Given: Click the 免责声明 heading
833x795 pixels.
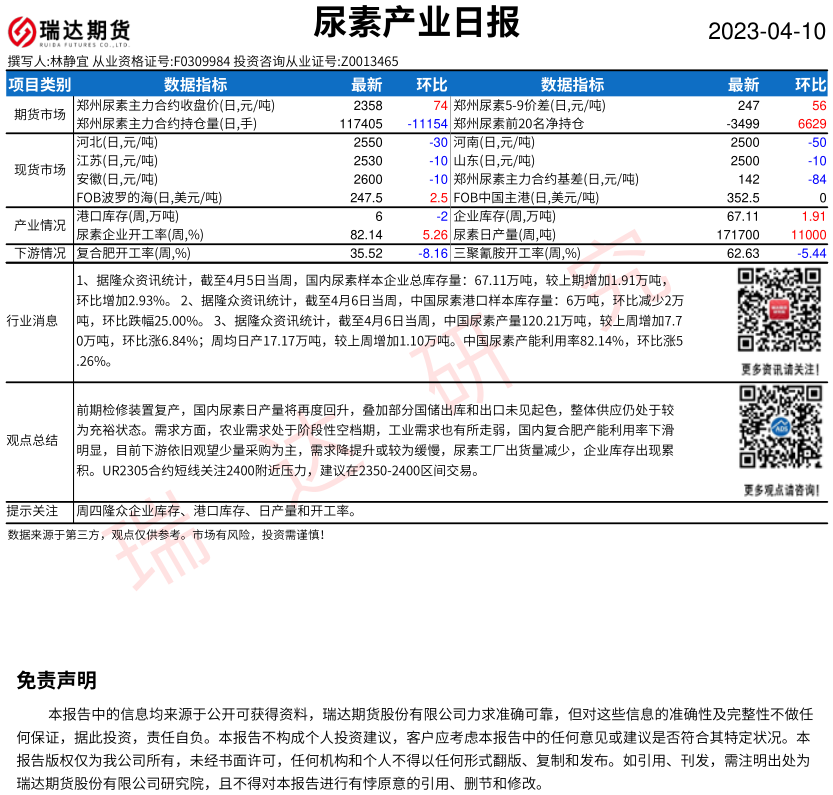Looking at the screenshot, I should (x=57, y=681).
